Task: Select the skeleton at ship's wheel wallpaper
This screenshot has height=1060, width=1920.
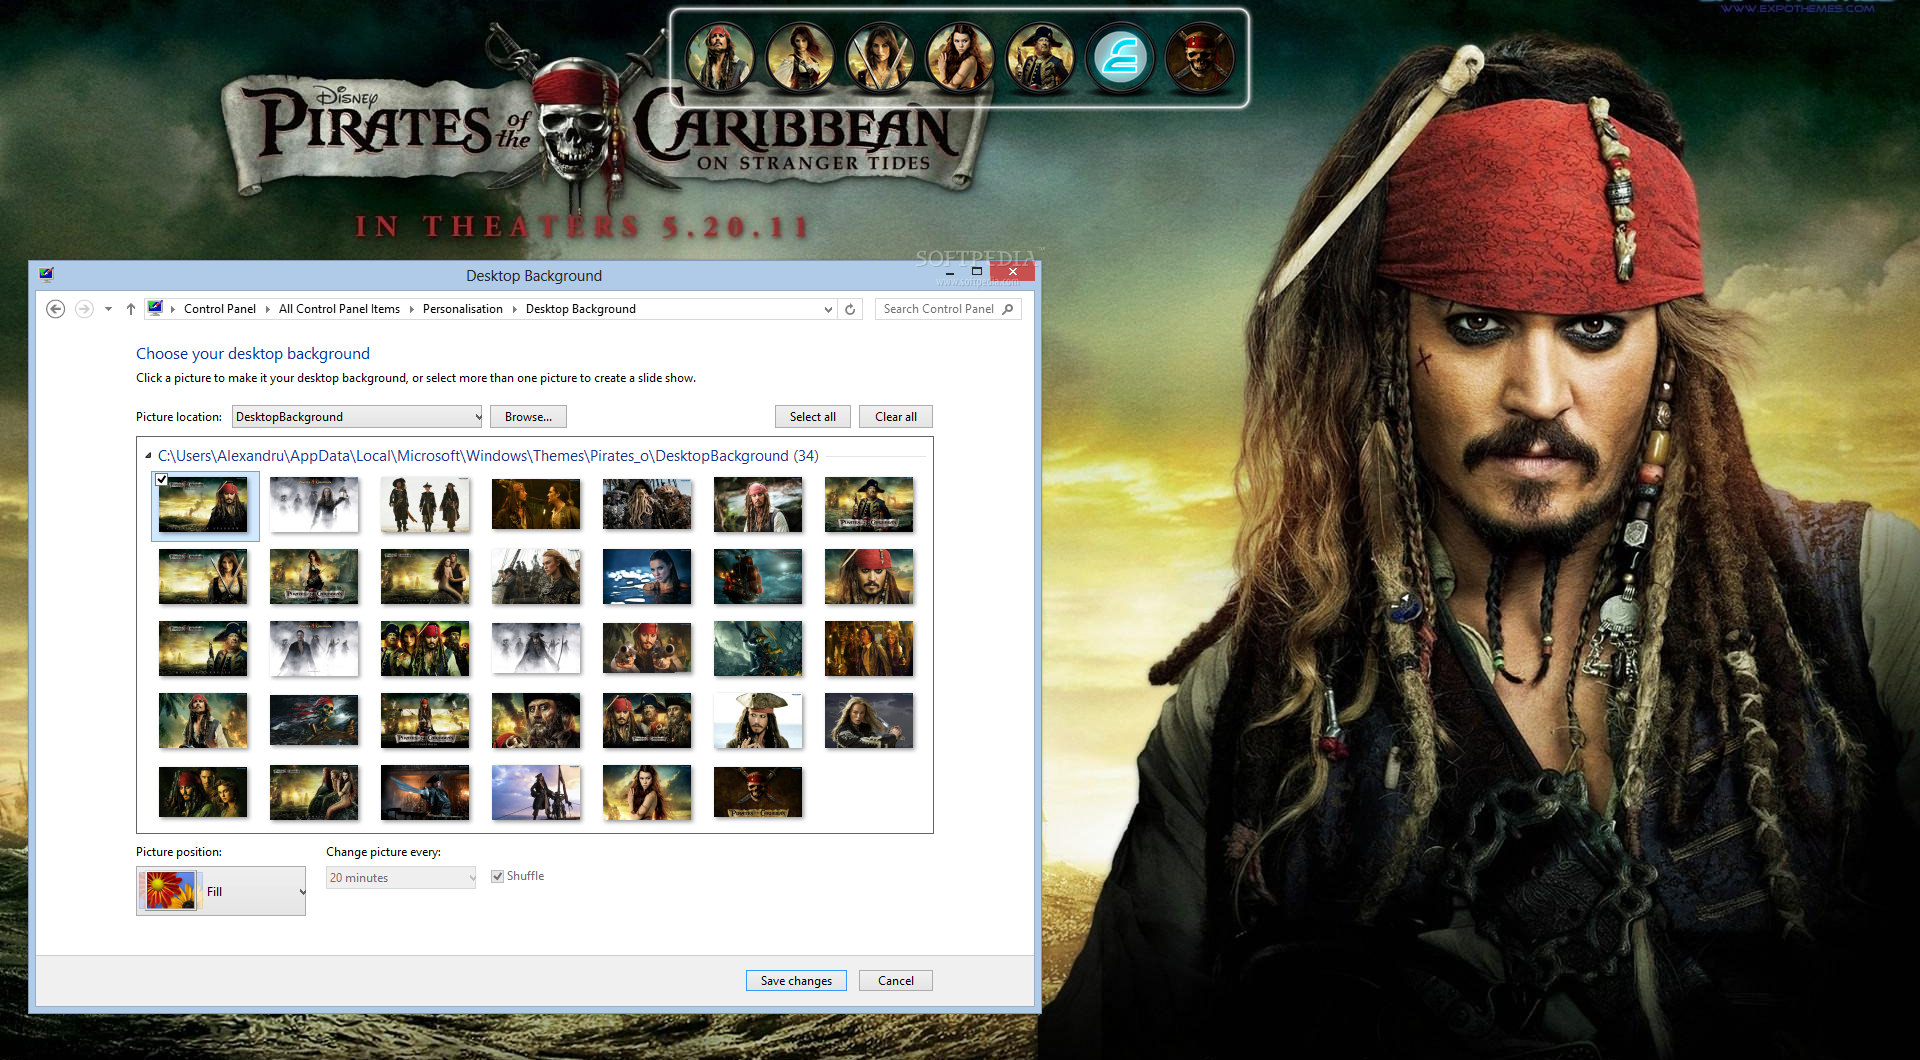Action: 314,720
